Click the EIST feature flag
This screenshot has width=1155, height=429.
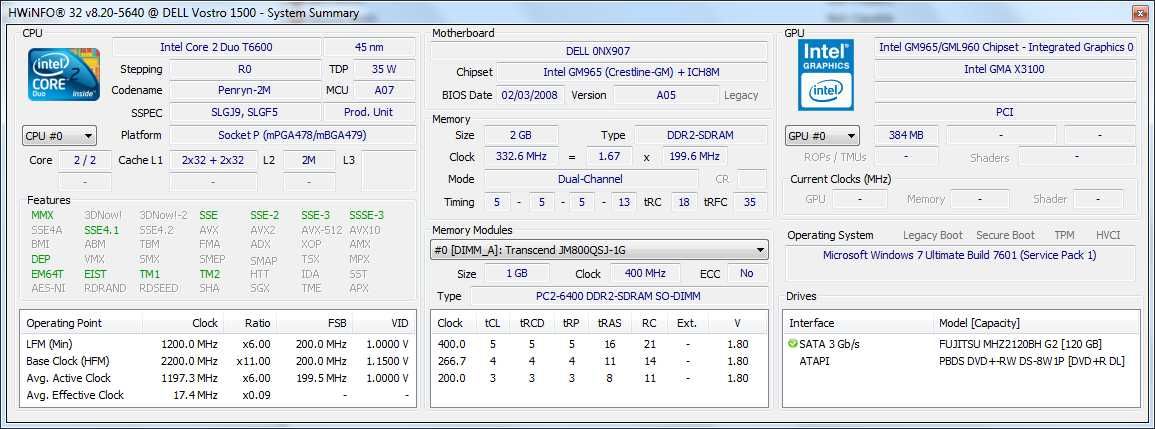pyautogui.click(x=95, y=274)
